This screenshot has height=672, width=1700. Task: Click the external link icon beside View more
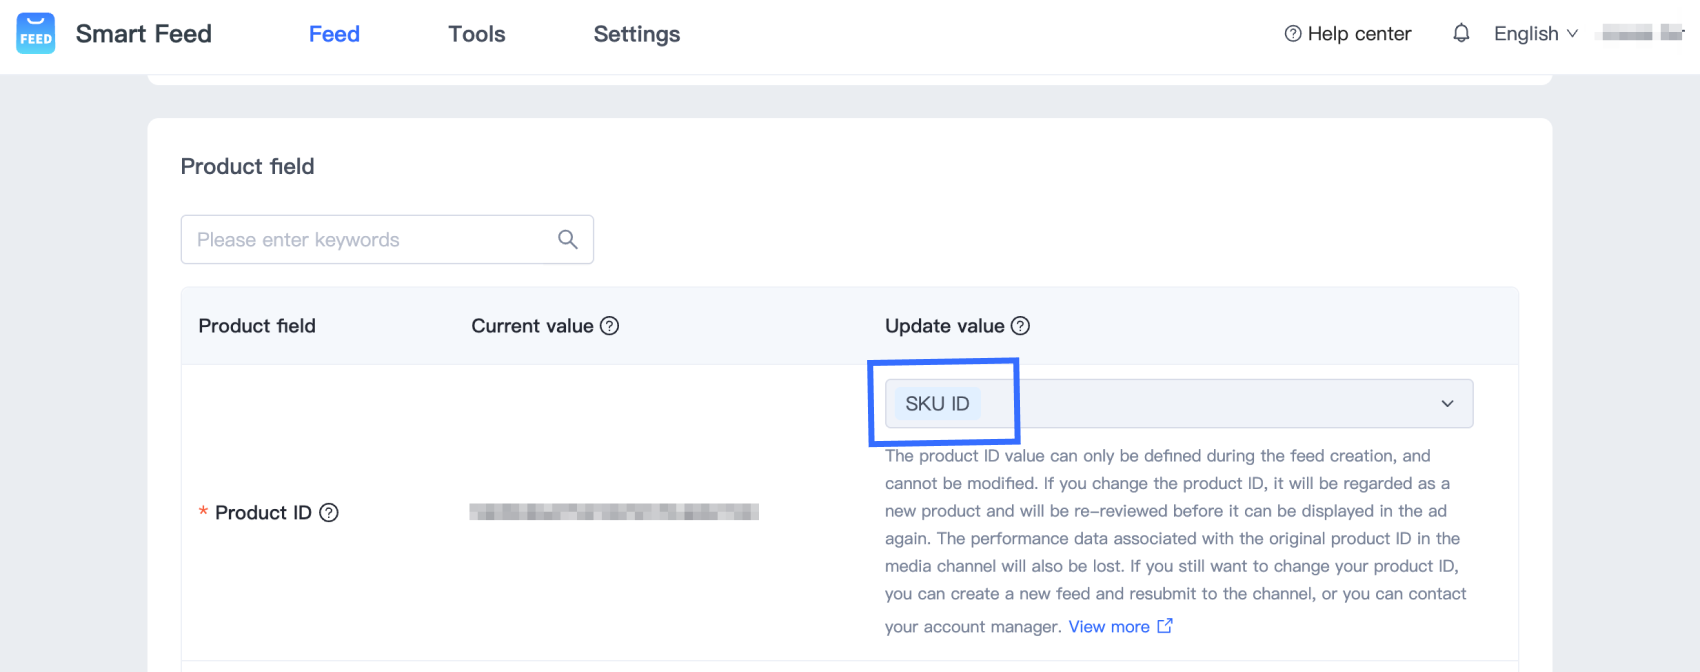pos(1165,626)
